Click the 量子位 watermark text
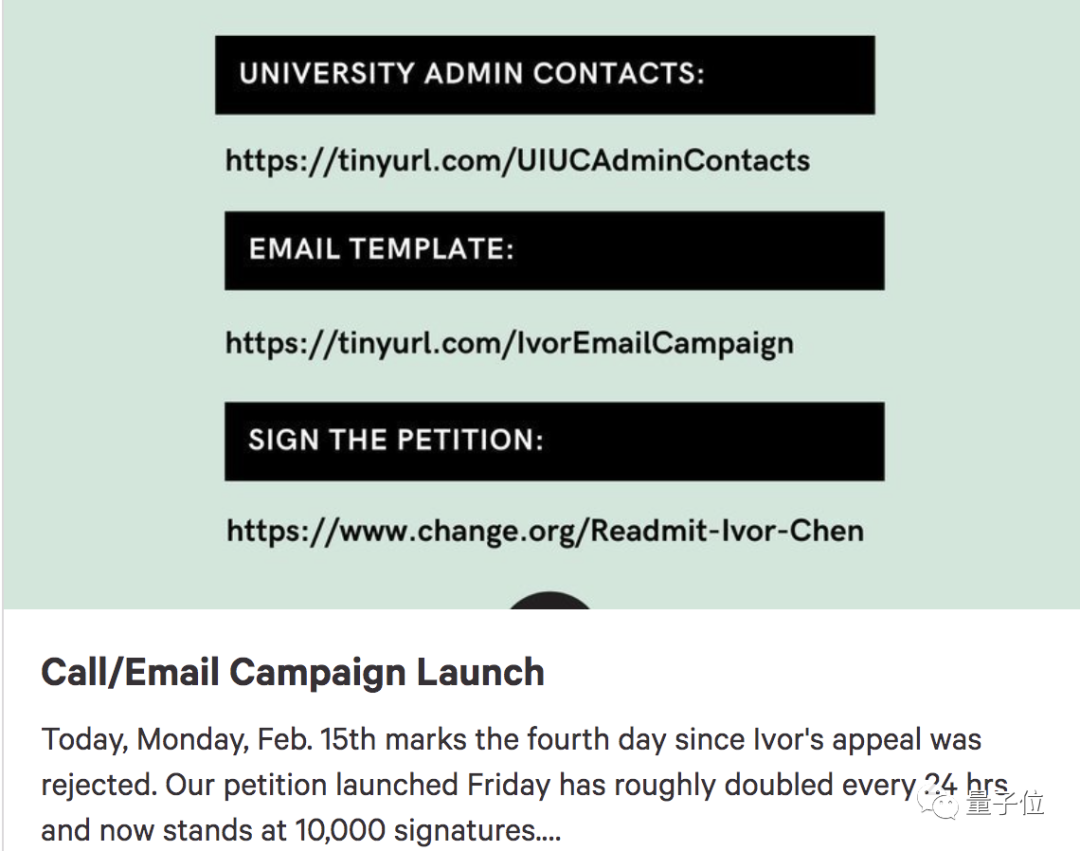 point(1005,802)
